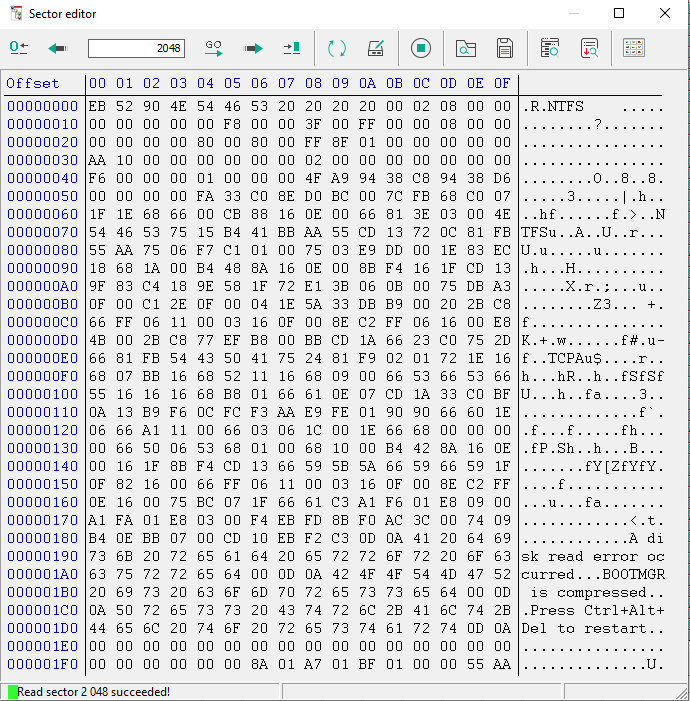Screen dimensions: 690x701
Task: Click the ASCII text '.R.NTFS'
Action: [553, 106]
